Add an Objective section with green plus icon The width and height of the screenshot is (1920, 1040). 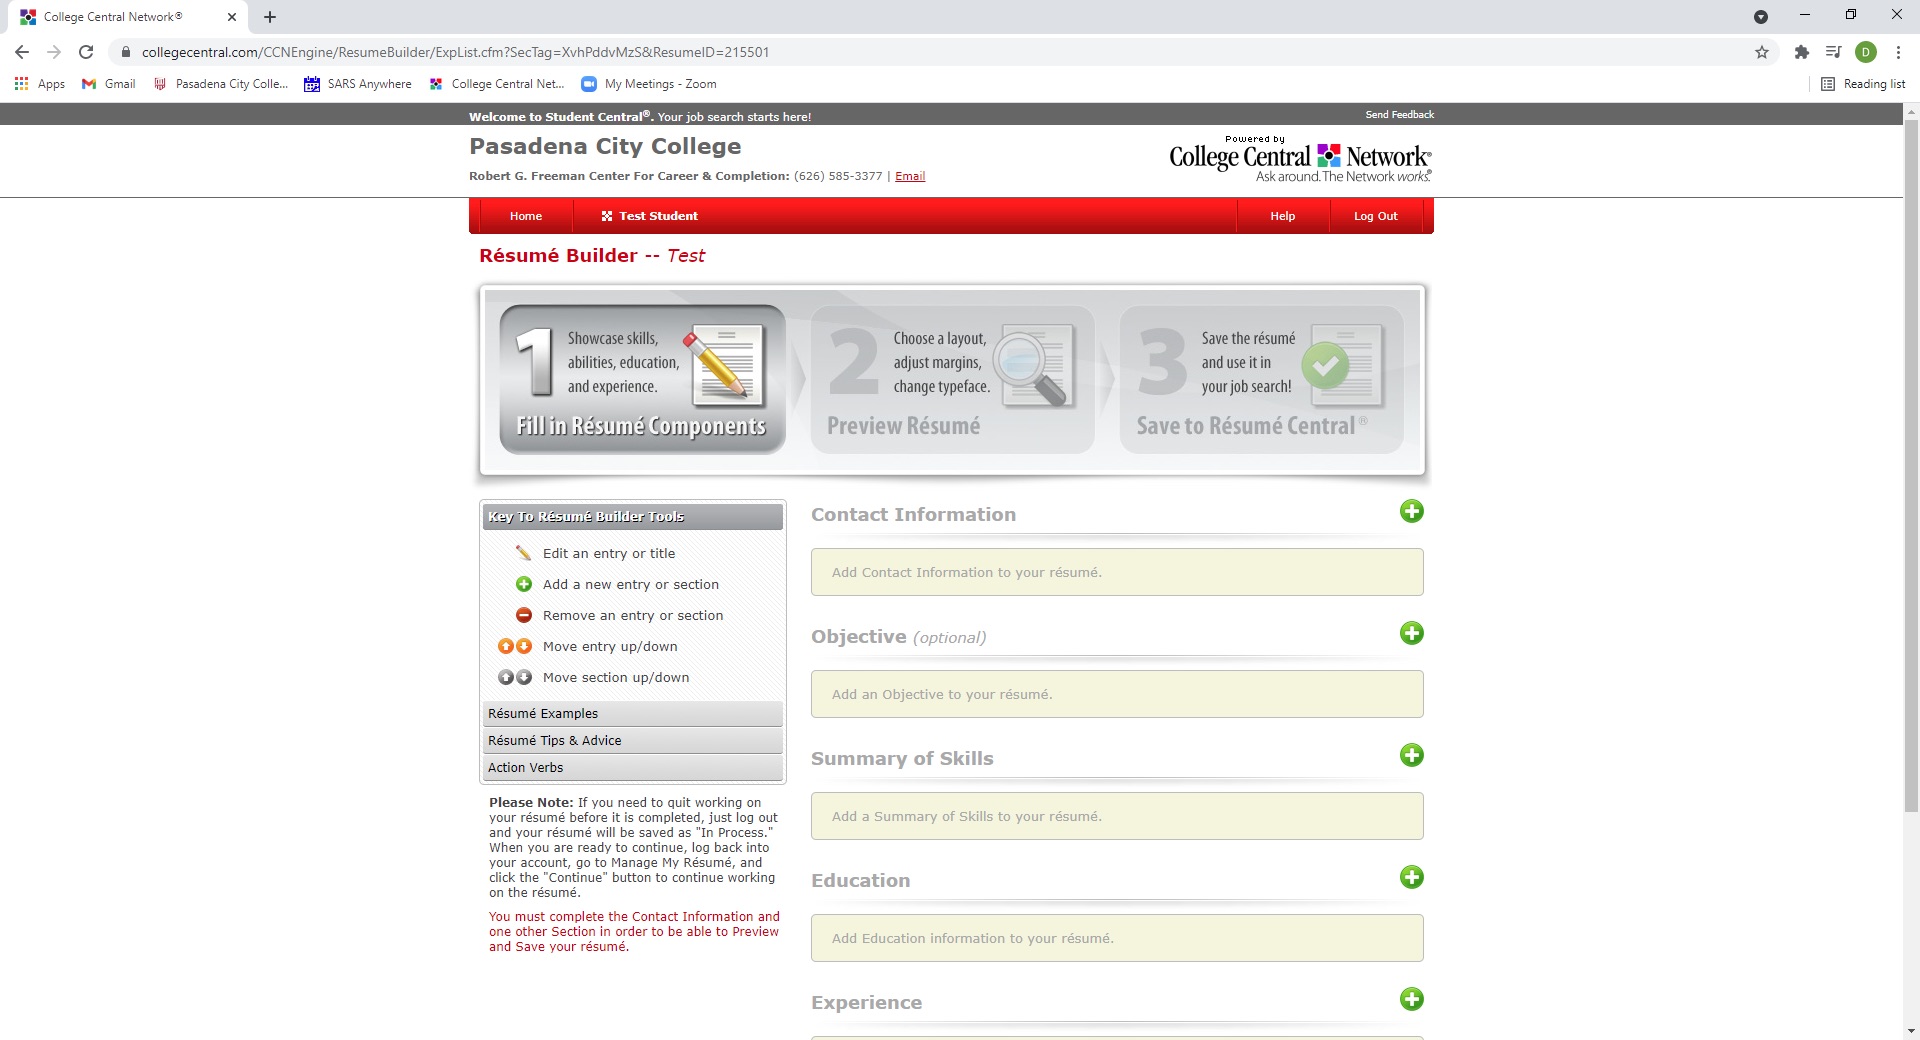[x=1411, y=633]
